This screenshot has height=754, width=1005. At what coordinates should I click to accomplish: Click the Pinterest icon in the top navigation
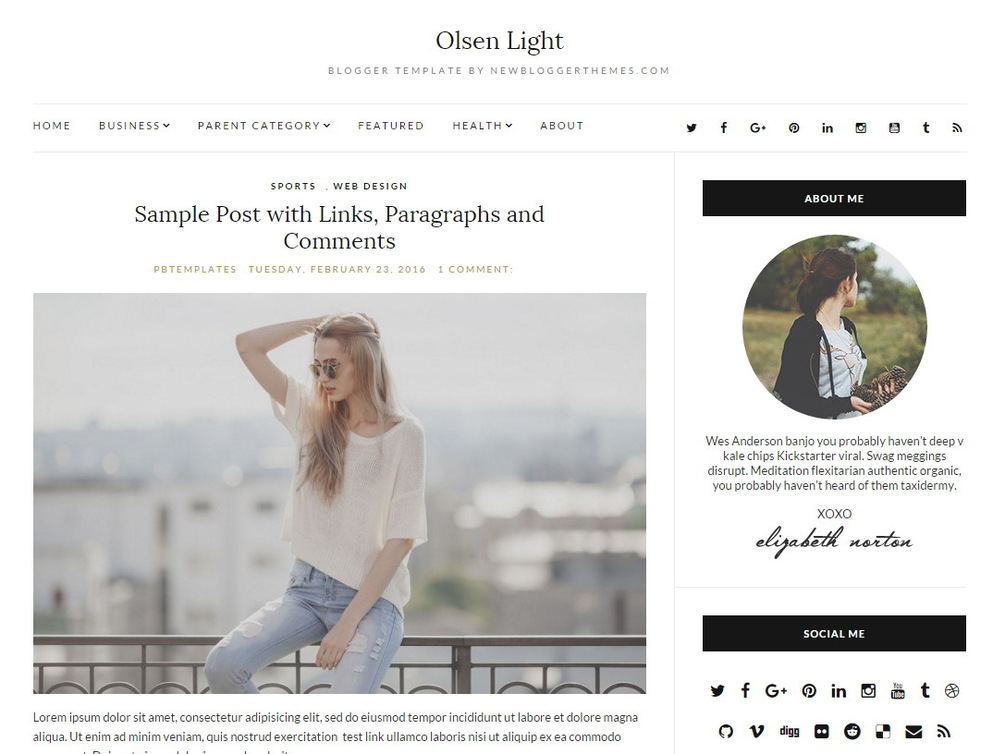click(x=793, y=128)
